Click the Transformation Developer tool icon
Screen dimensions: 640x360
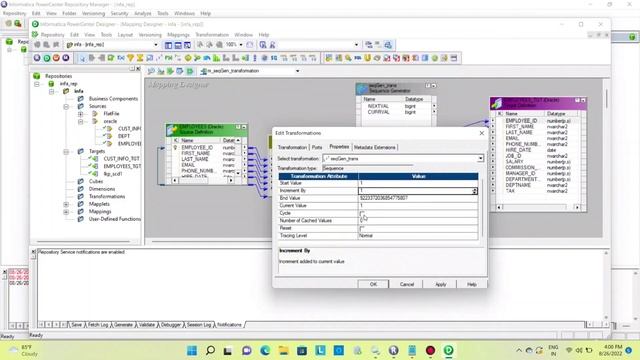point(170,71)
